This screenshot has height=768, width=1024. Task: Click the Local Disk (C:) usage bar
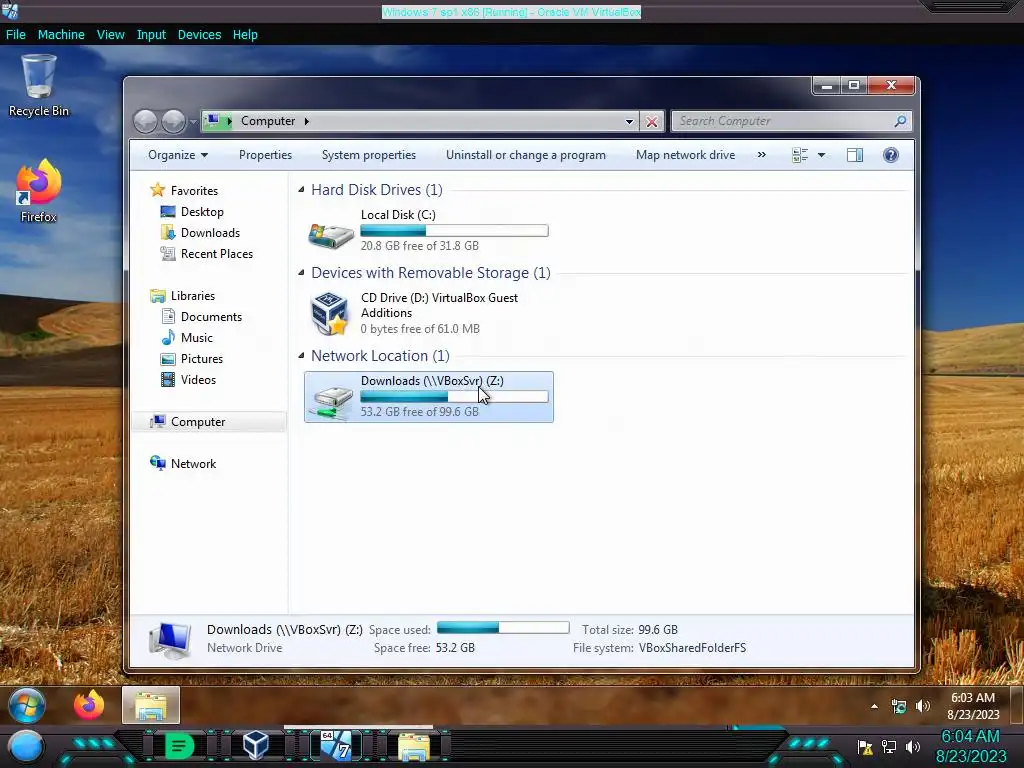point(454,231)
